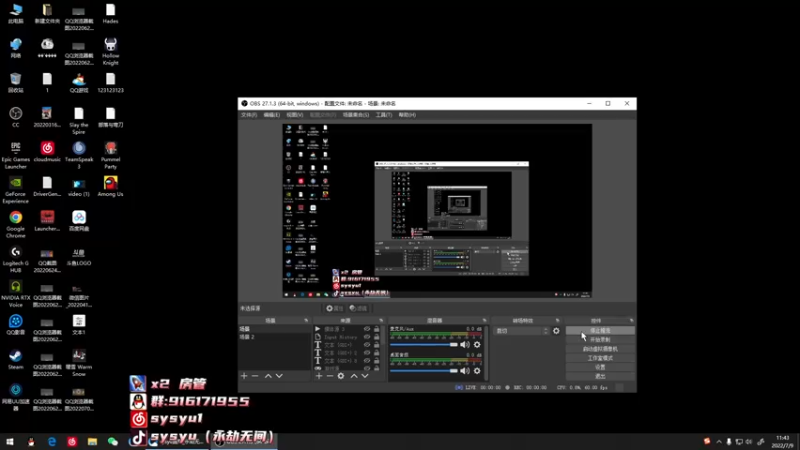
Task: Select the Logitech G HUB desktop icon
Action: [16, 259]
